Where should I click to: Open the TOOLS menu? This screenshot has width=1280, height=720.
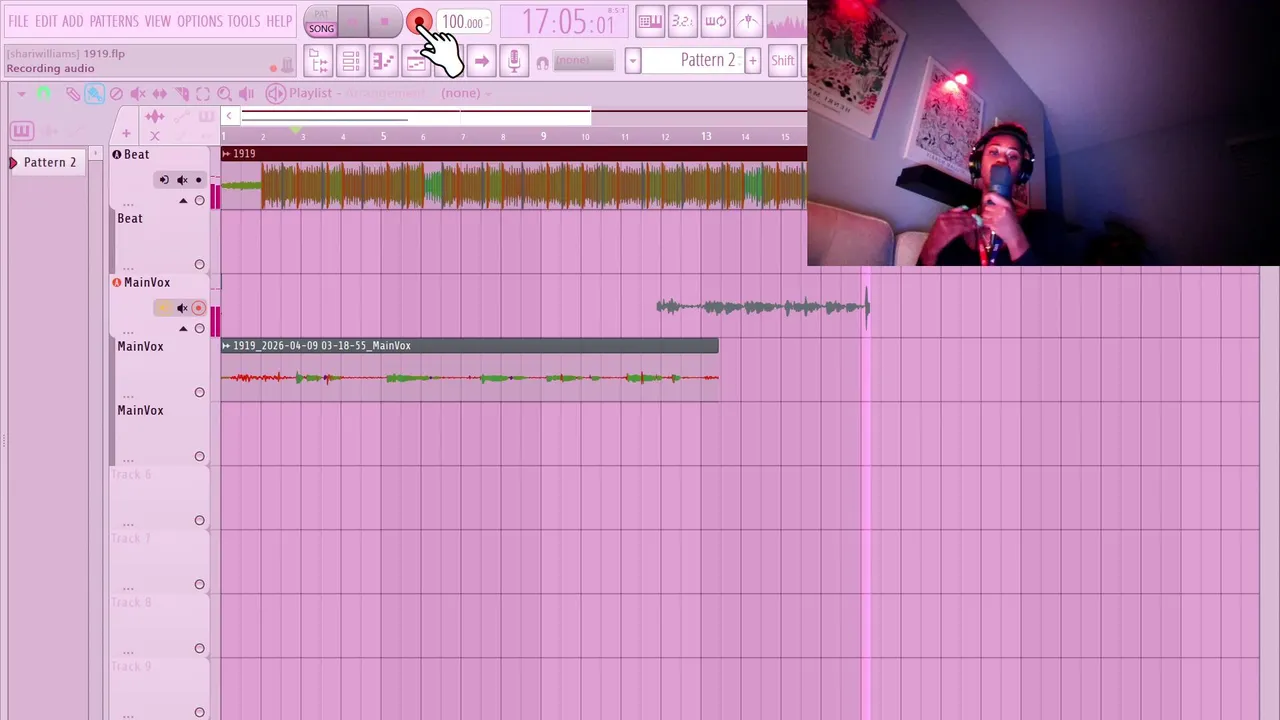(x=244, y=21)
